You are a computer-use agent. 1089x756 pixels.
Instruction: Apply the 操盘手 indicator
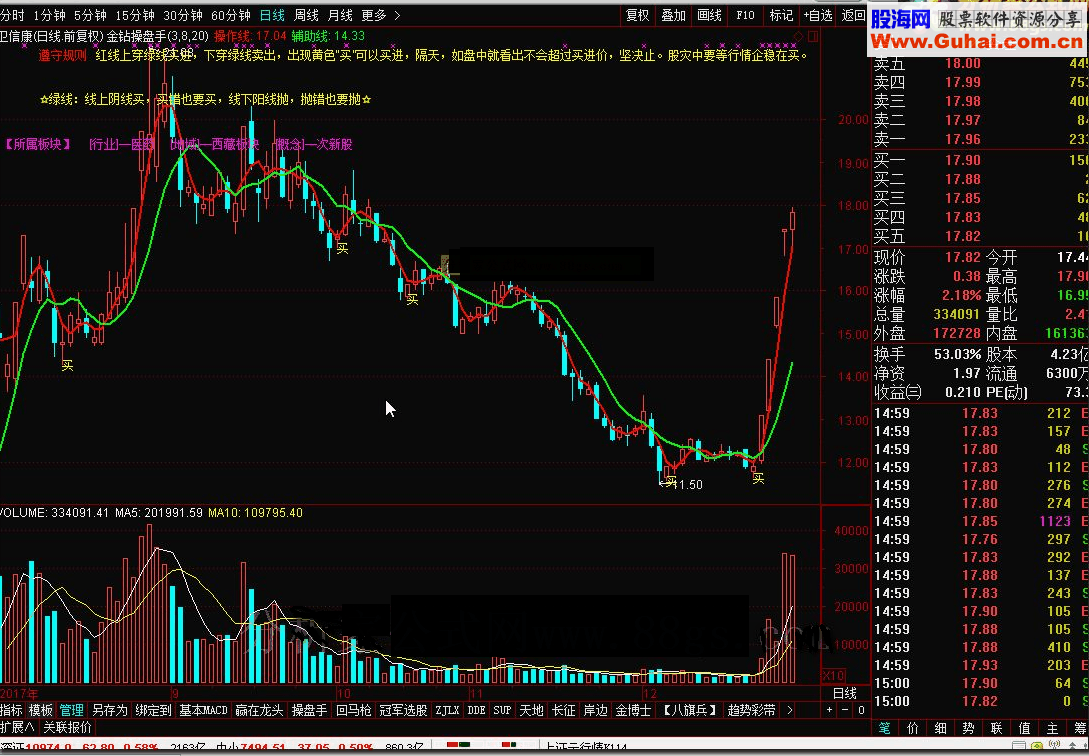coord(309,710)
